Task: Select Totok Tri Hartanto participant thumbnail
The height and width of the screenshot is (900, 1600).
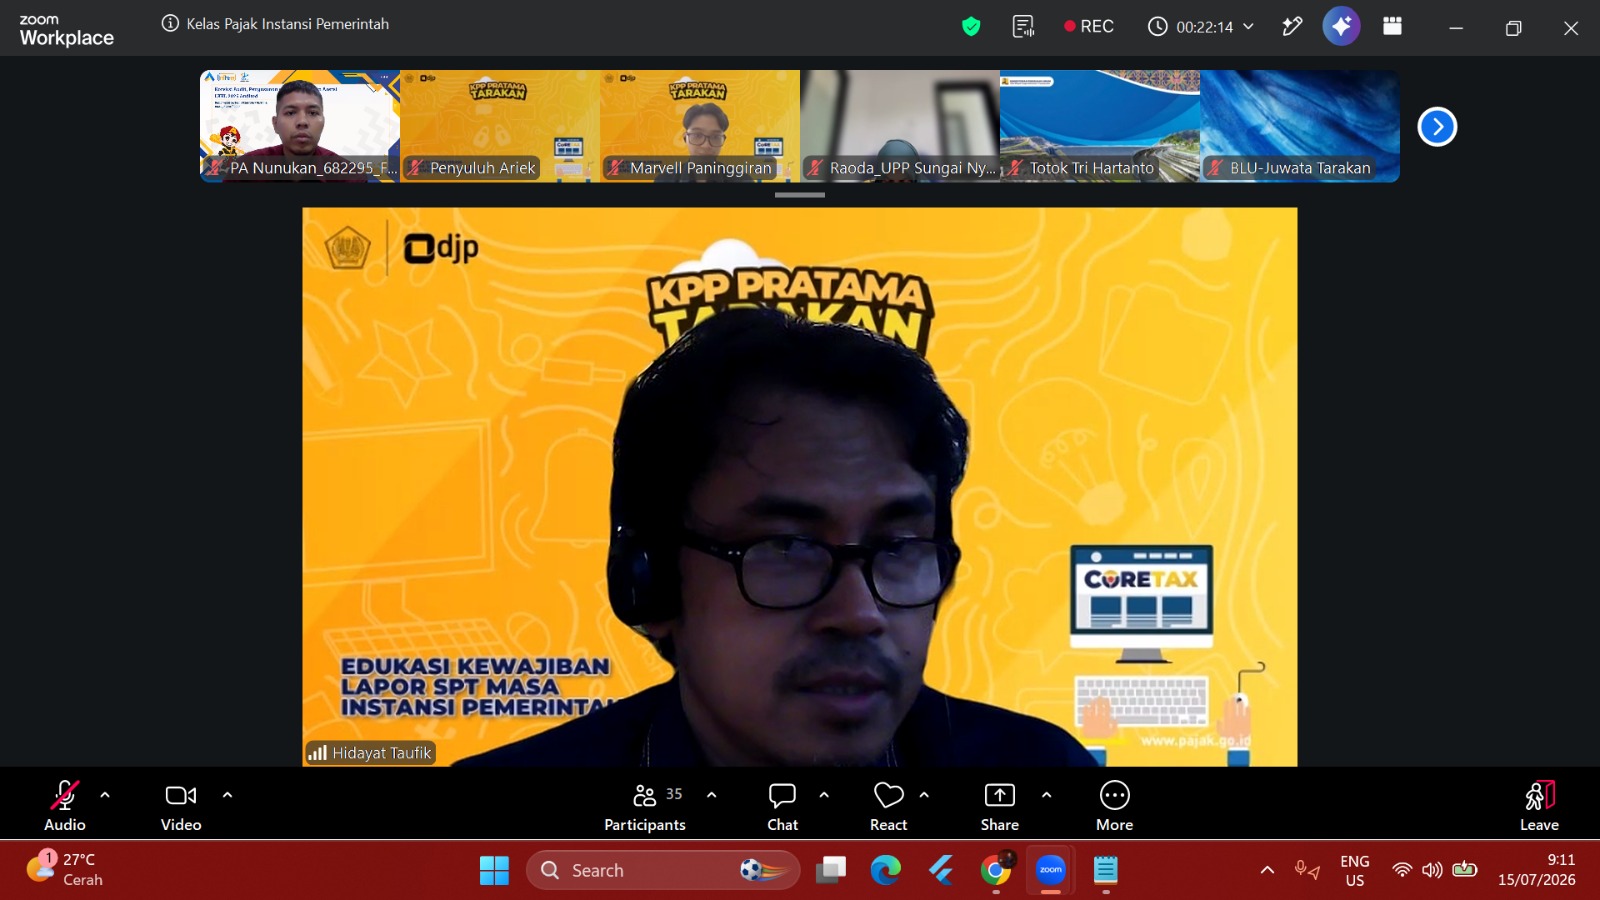Action: click(x=1100, y=126)
